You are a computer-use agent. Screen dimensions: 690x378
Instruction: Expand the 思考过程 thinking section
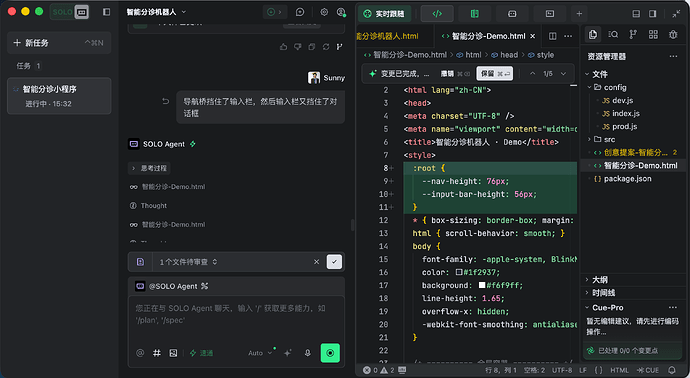(149, 168)
